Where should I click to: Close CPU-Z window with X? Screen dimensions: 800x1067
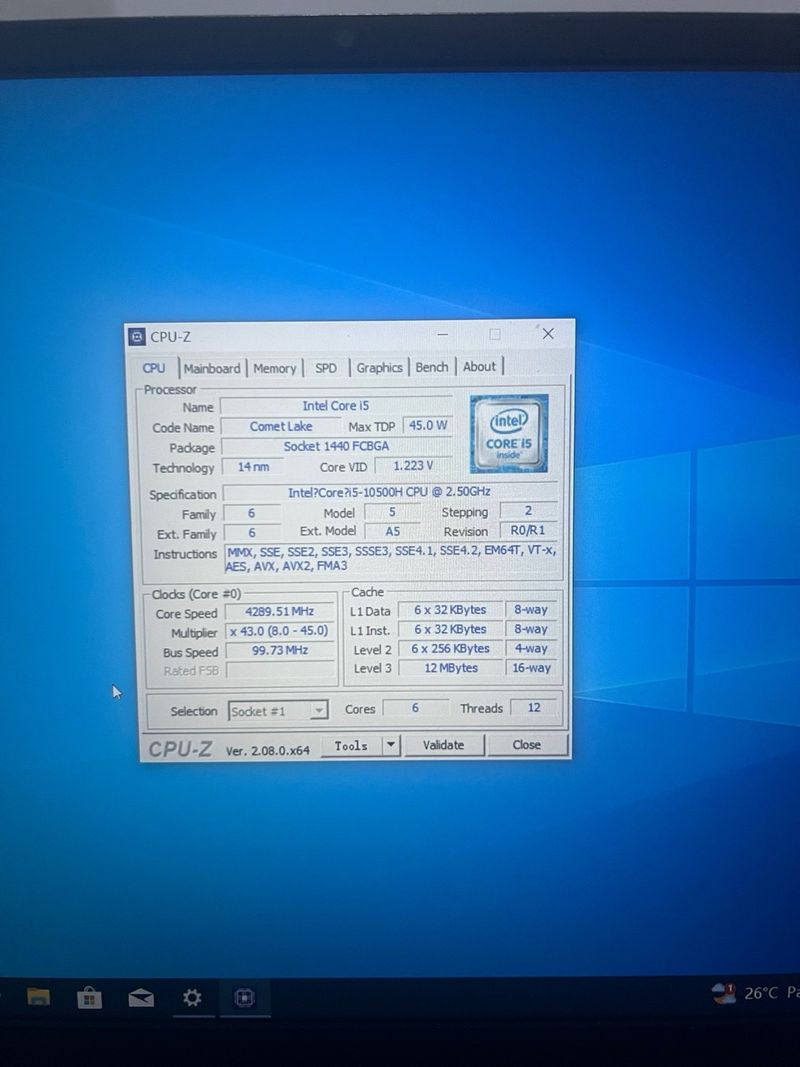tap(548, 333)
